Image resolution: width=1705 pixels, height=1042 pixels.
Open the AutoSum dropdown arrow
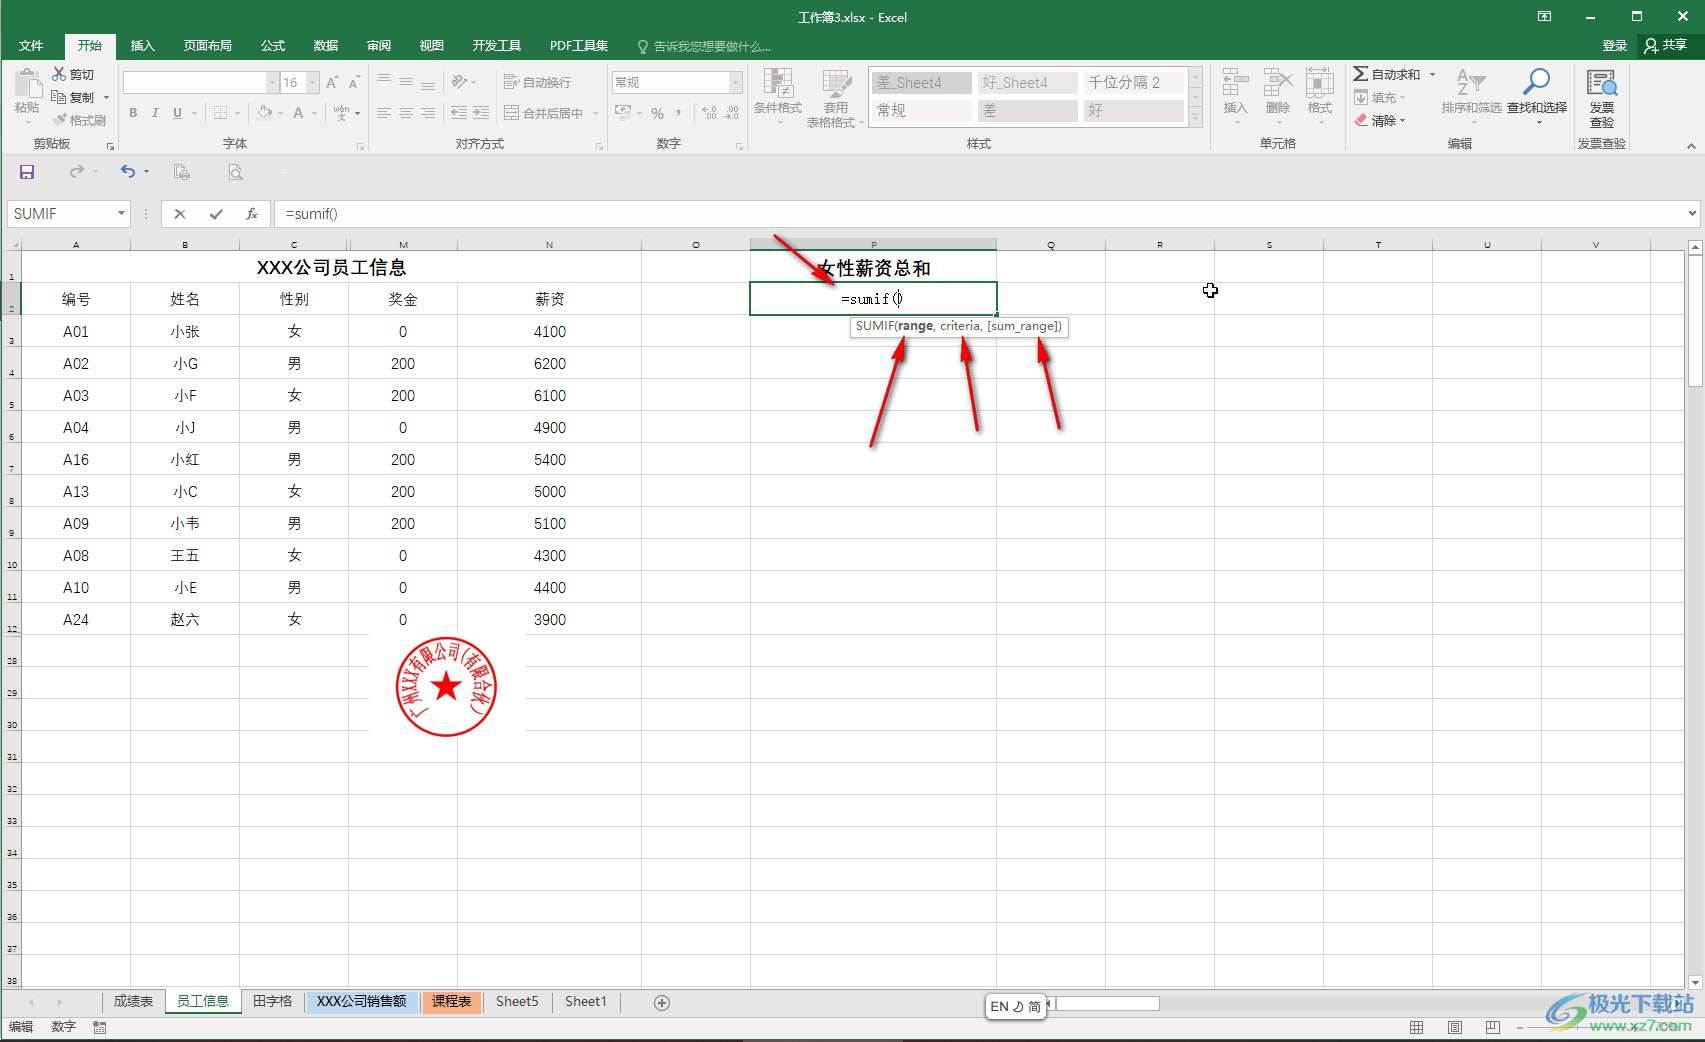click(x=1432, y=74)
